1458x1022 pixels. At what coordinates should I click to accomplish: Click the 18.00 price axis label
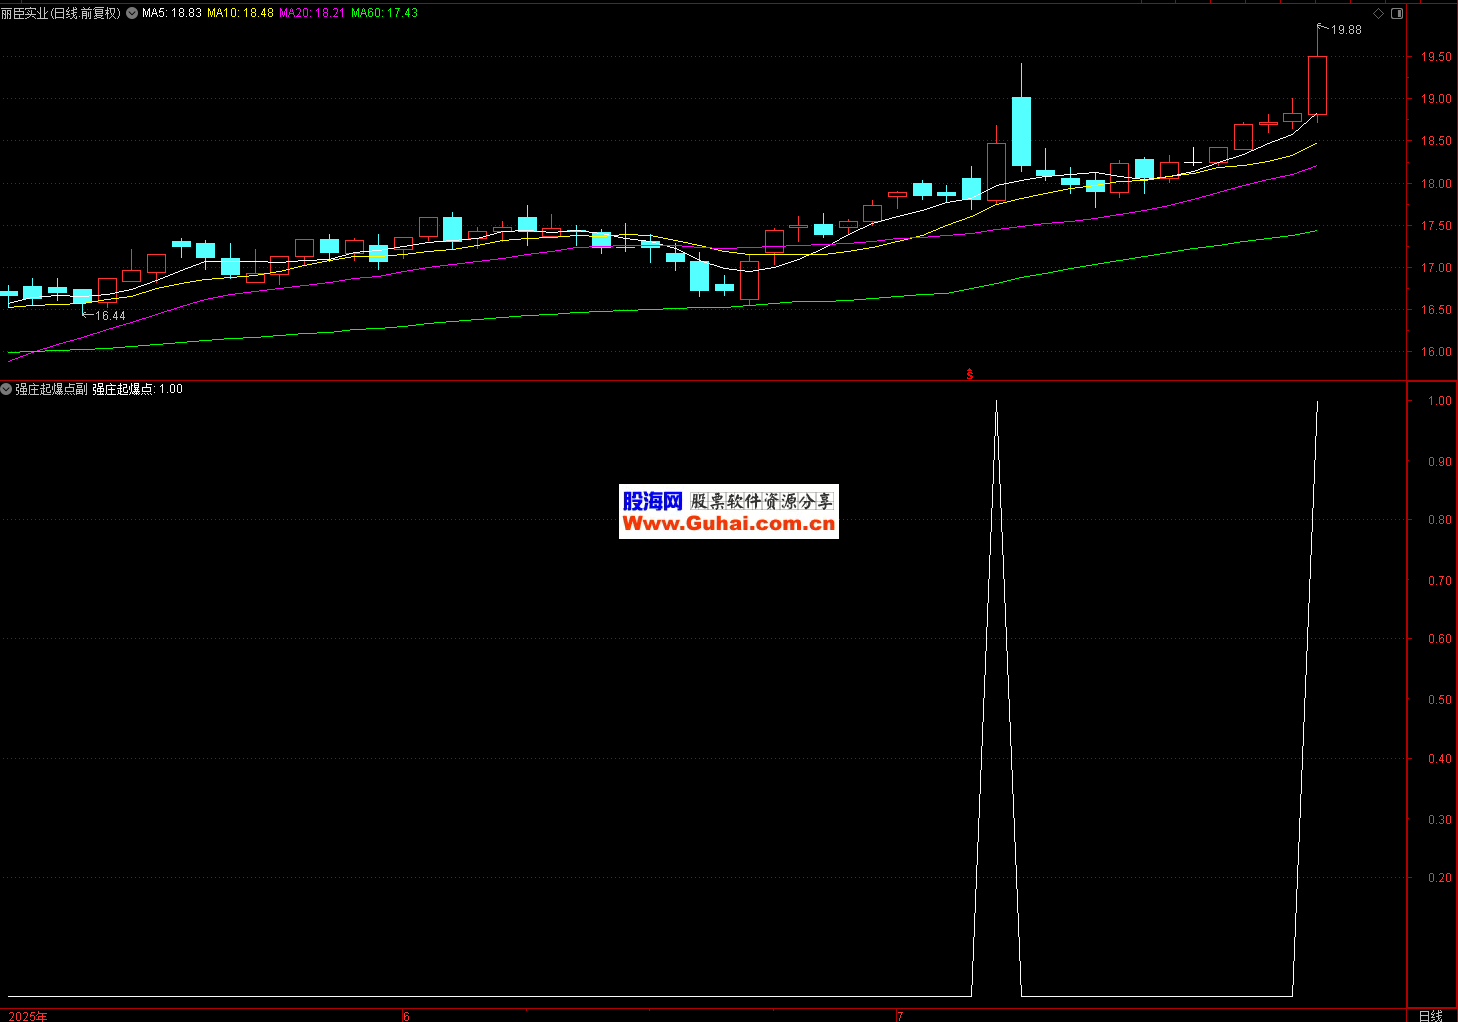click(1436, 184)
